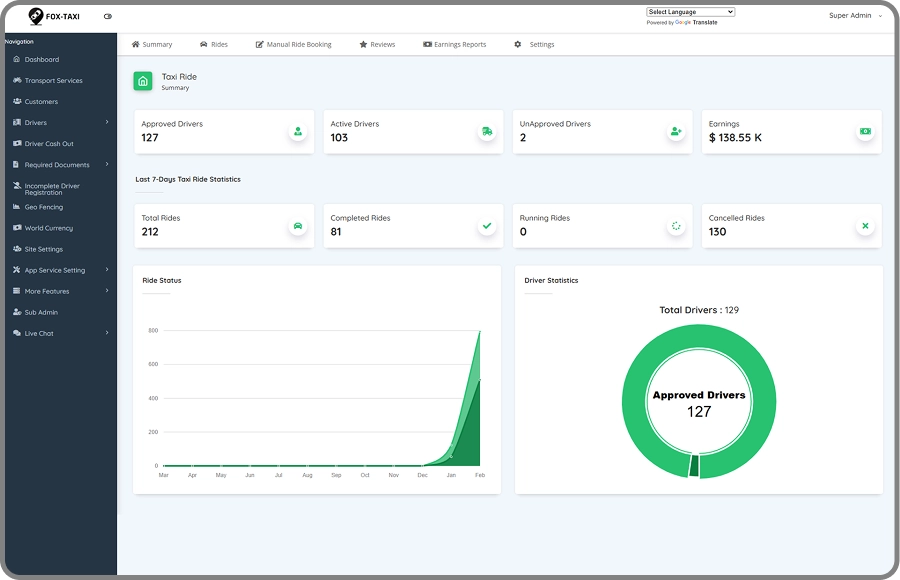900x580 pixels.
Task: Open Sub Admin in the sidebar
Action: click(61, 312)
